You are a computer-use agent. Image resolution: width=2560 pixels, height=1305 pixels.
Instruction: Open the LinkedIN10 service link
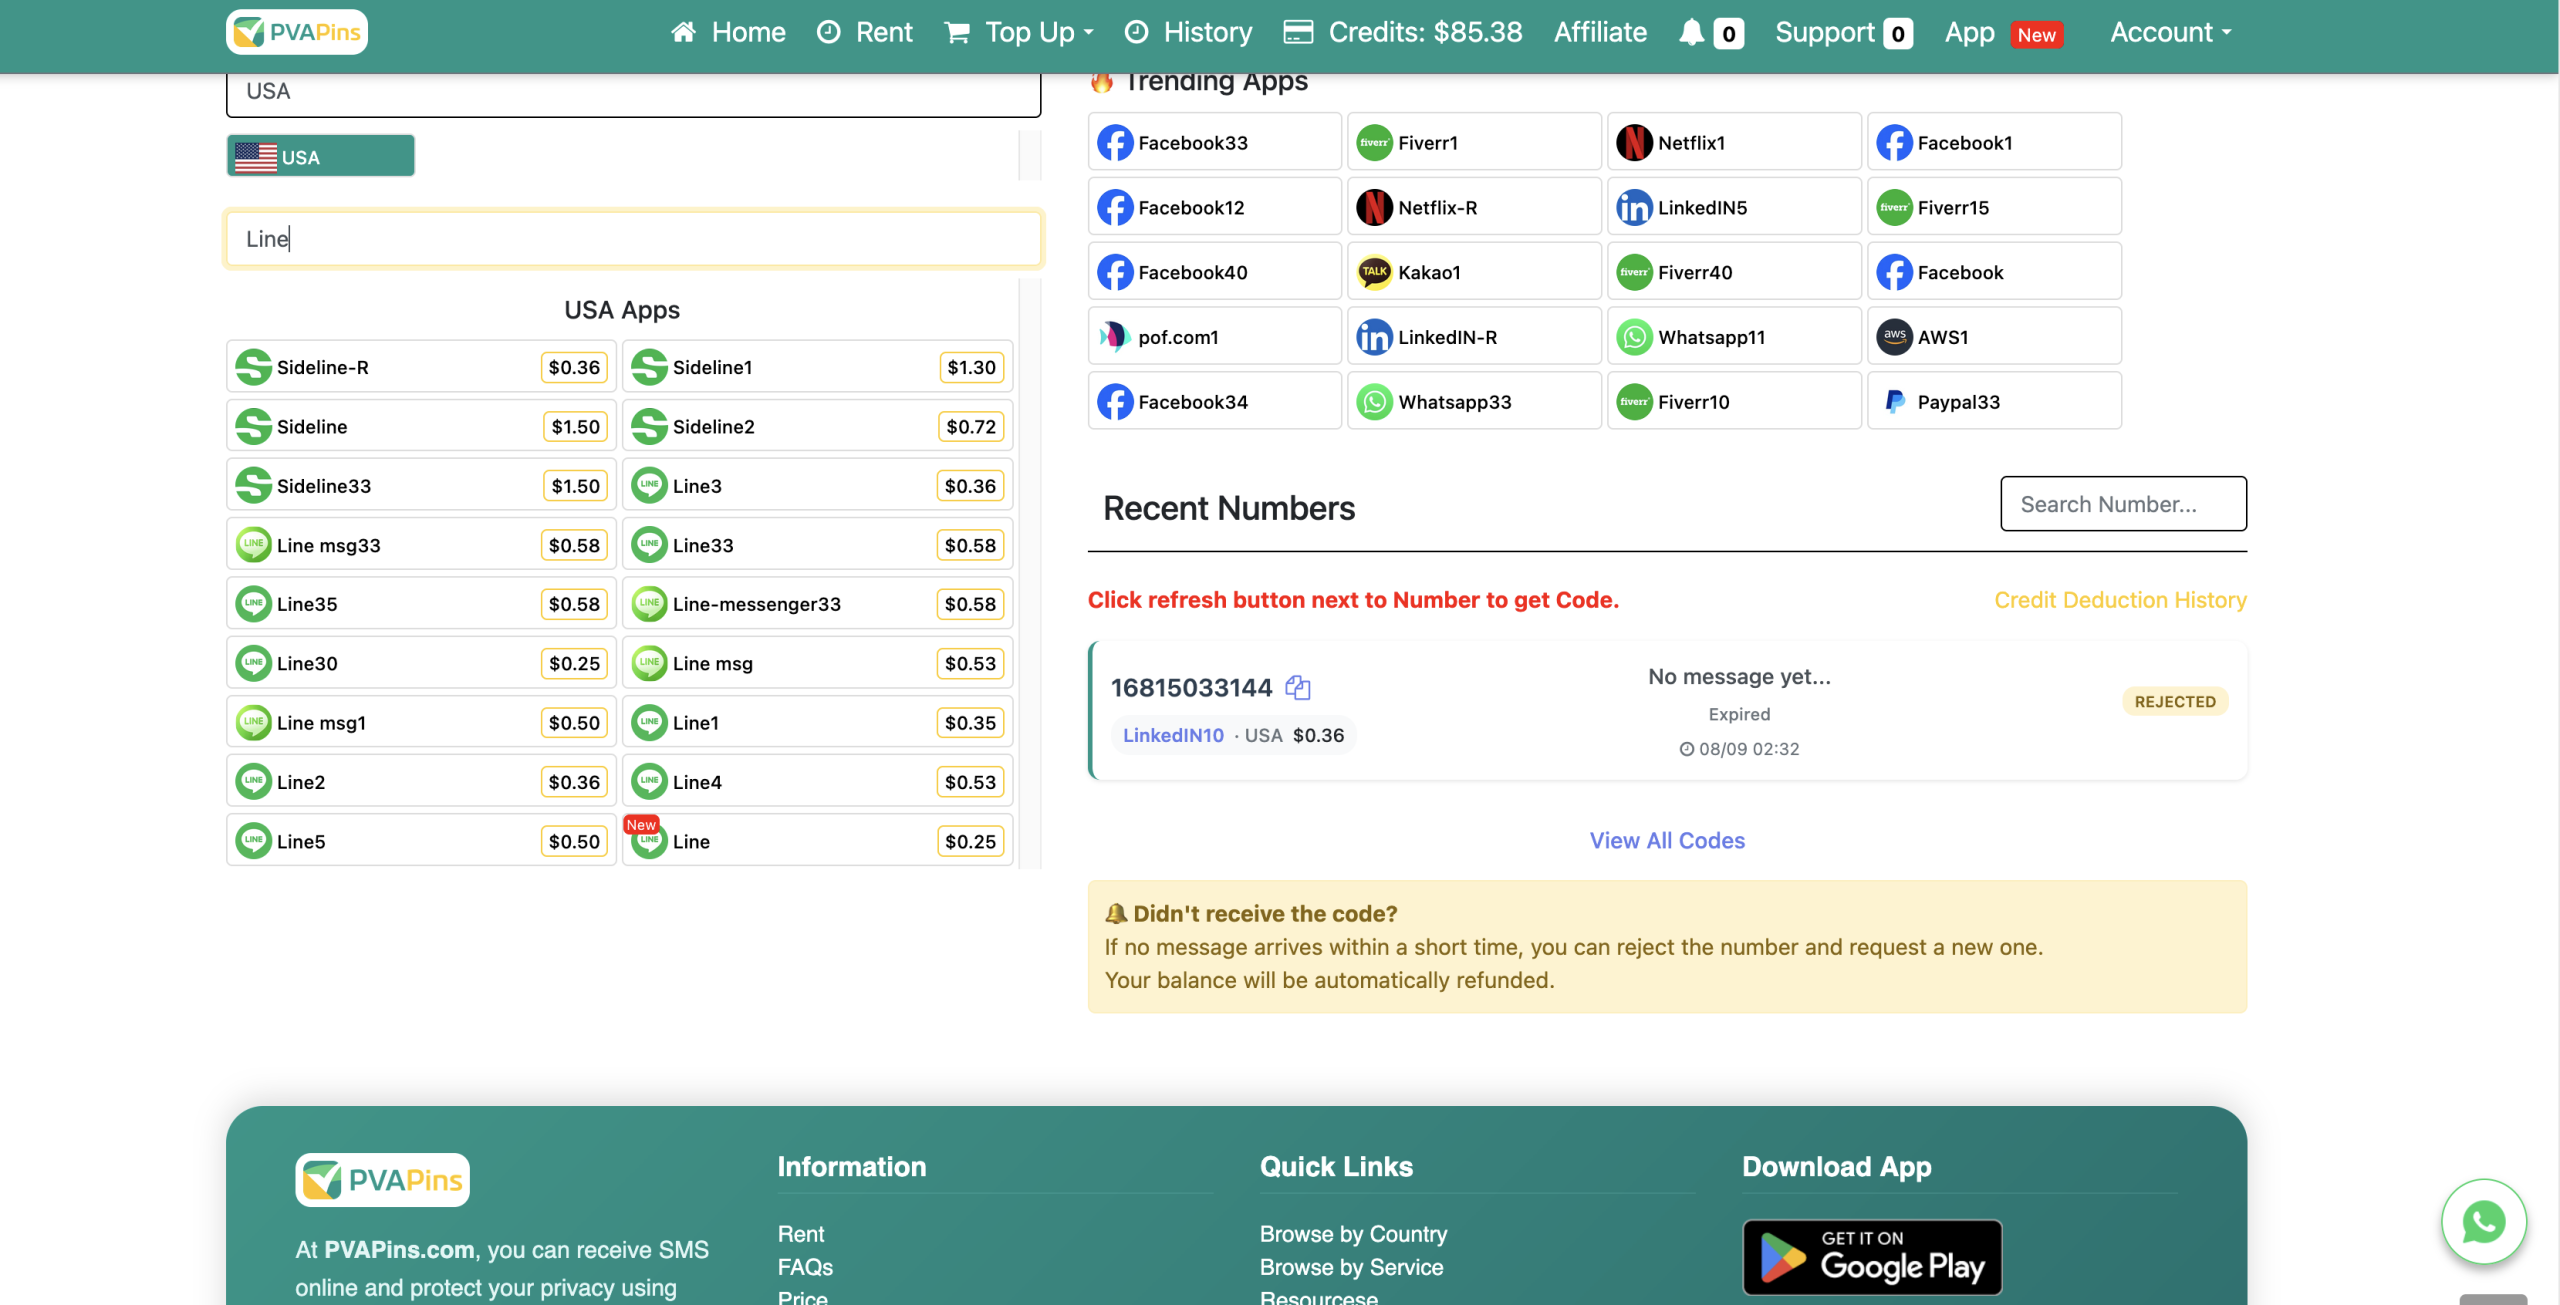pos(1173,735)
